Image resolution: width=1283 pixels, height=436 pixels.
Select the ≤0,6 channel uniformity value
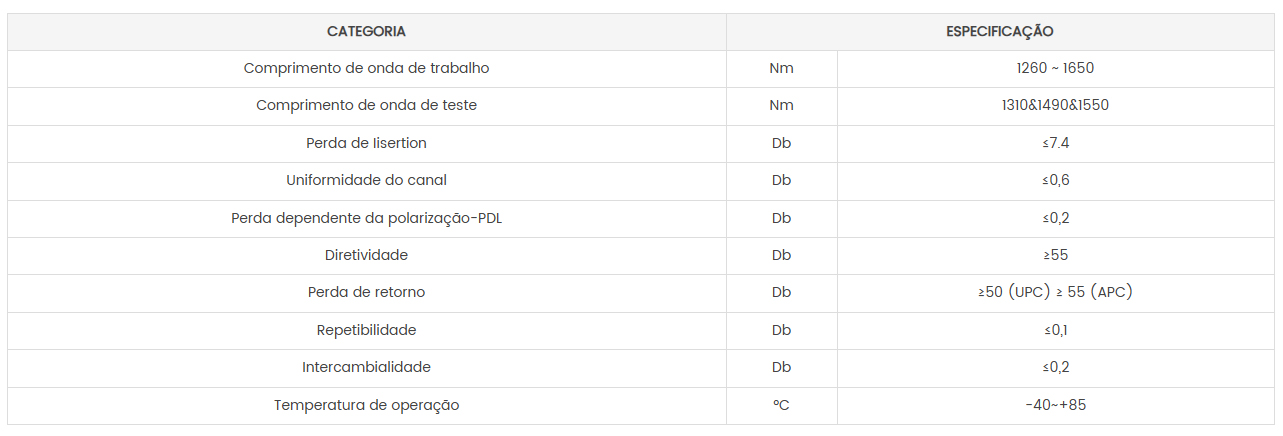tap(1056, 181)
